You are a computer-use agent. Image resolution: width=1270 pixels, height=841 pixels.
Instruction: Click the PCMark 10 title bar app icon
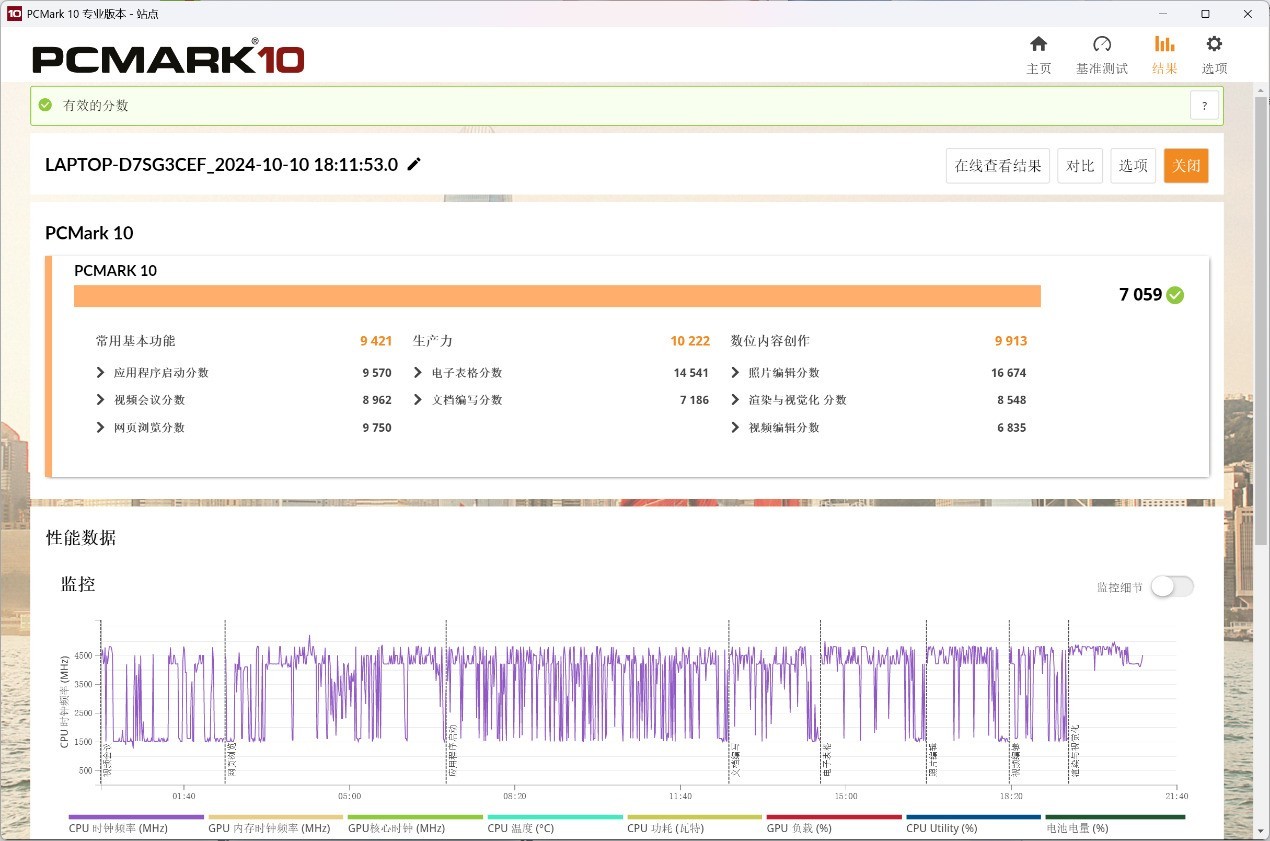click(x=14, y=13)
